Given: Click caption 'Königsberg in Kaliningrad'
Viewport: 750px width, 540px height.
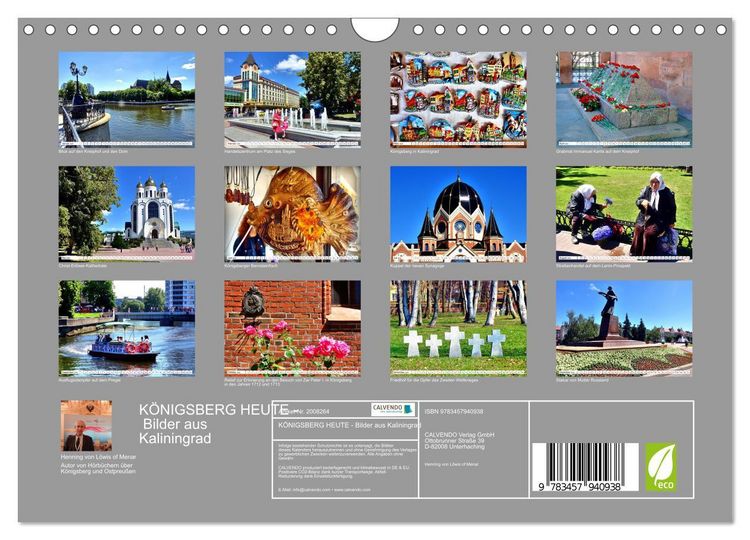Looking at the screenshot, I should [414, 152].
